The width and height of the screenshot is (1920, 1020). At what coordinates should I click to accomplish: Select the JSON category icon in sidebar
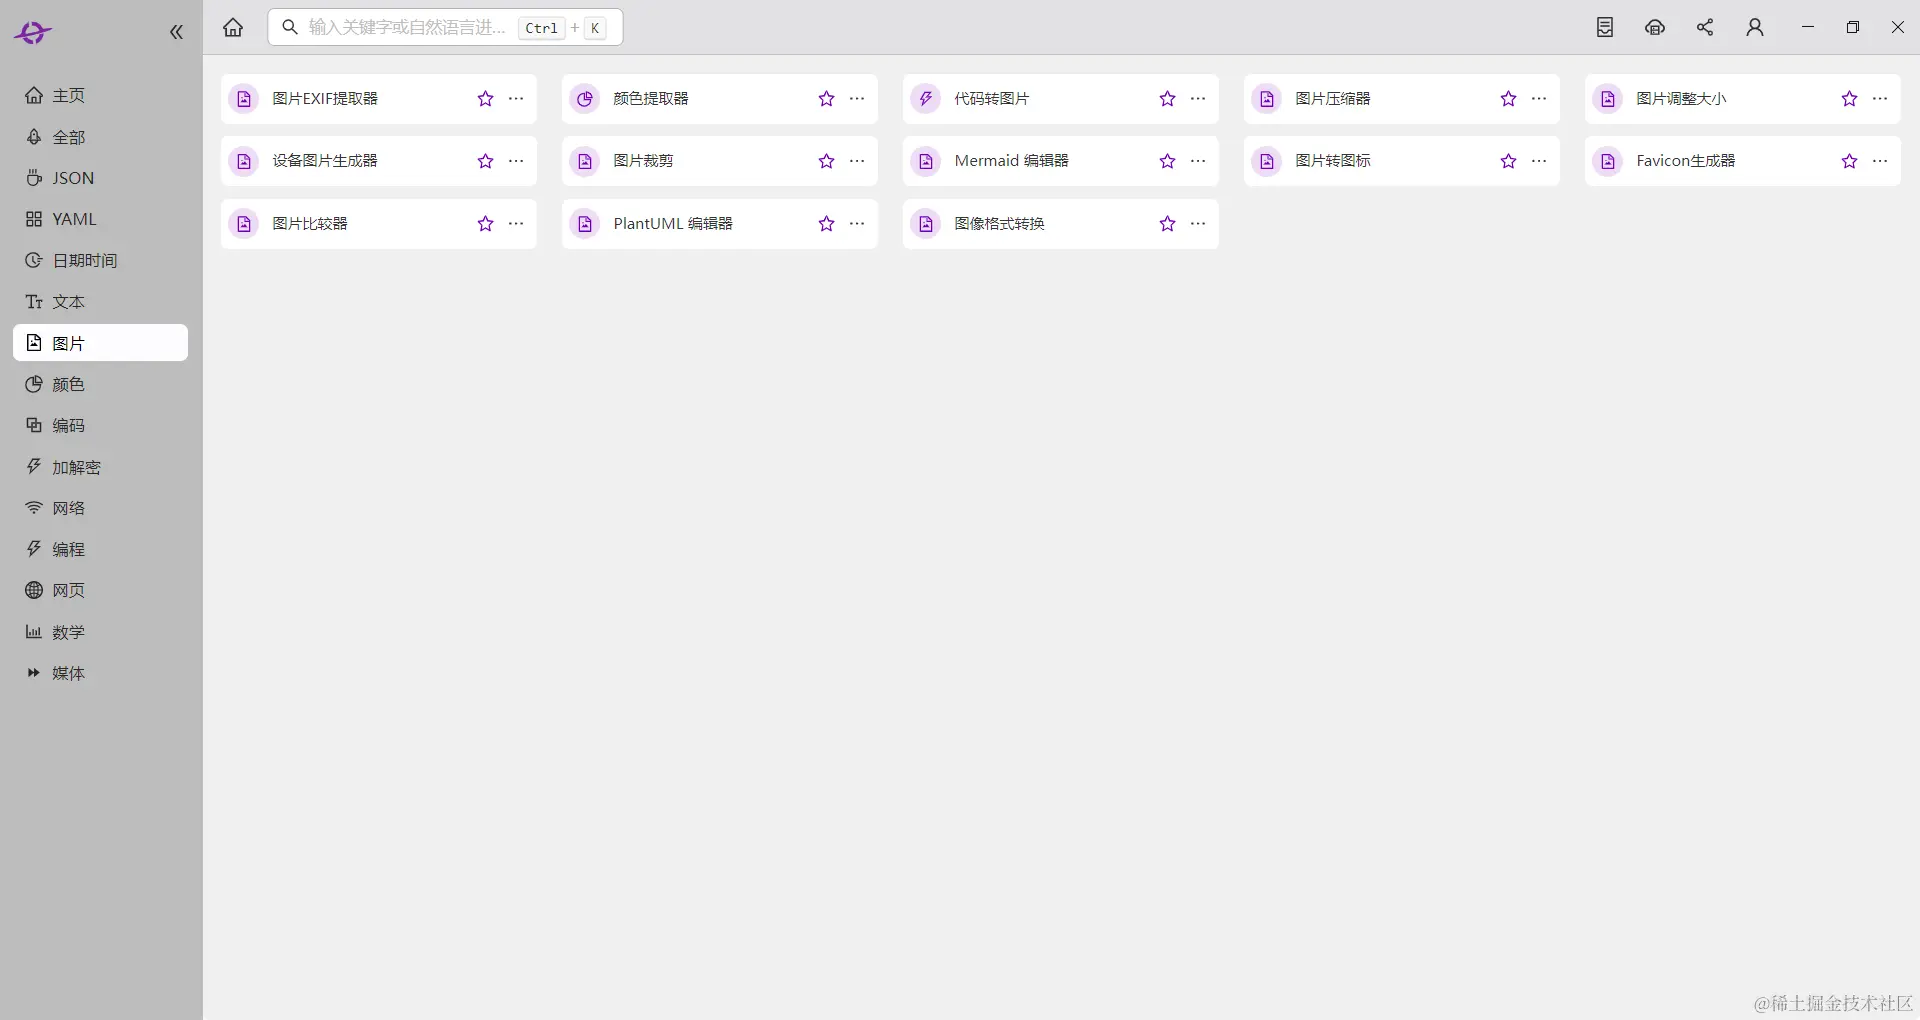[x=35, y=178]
